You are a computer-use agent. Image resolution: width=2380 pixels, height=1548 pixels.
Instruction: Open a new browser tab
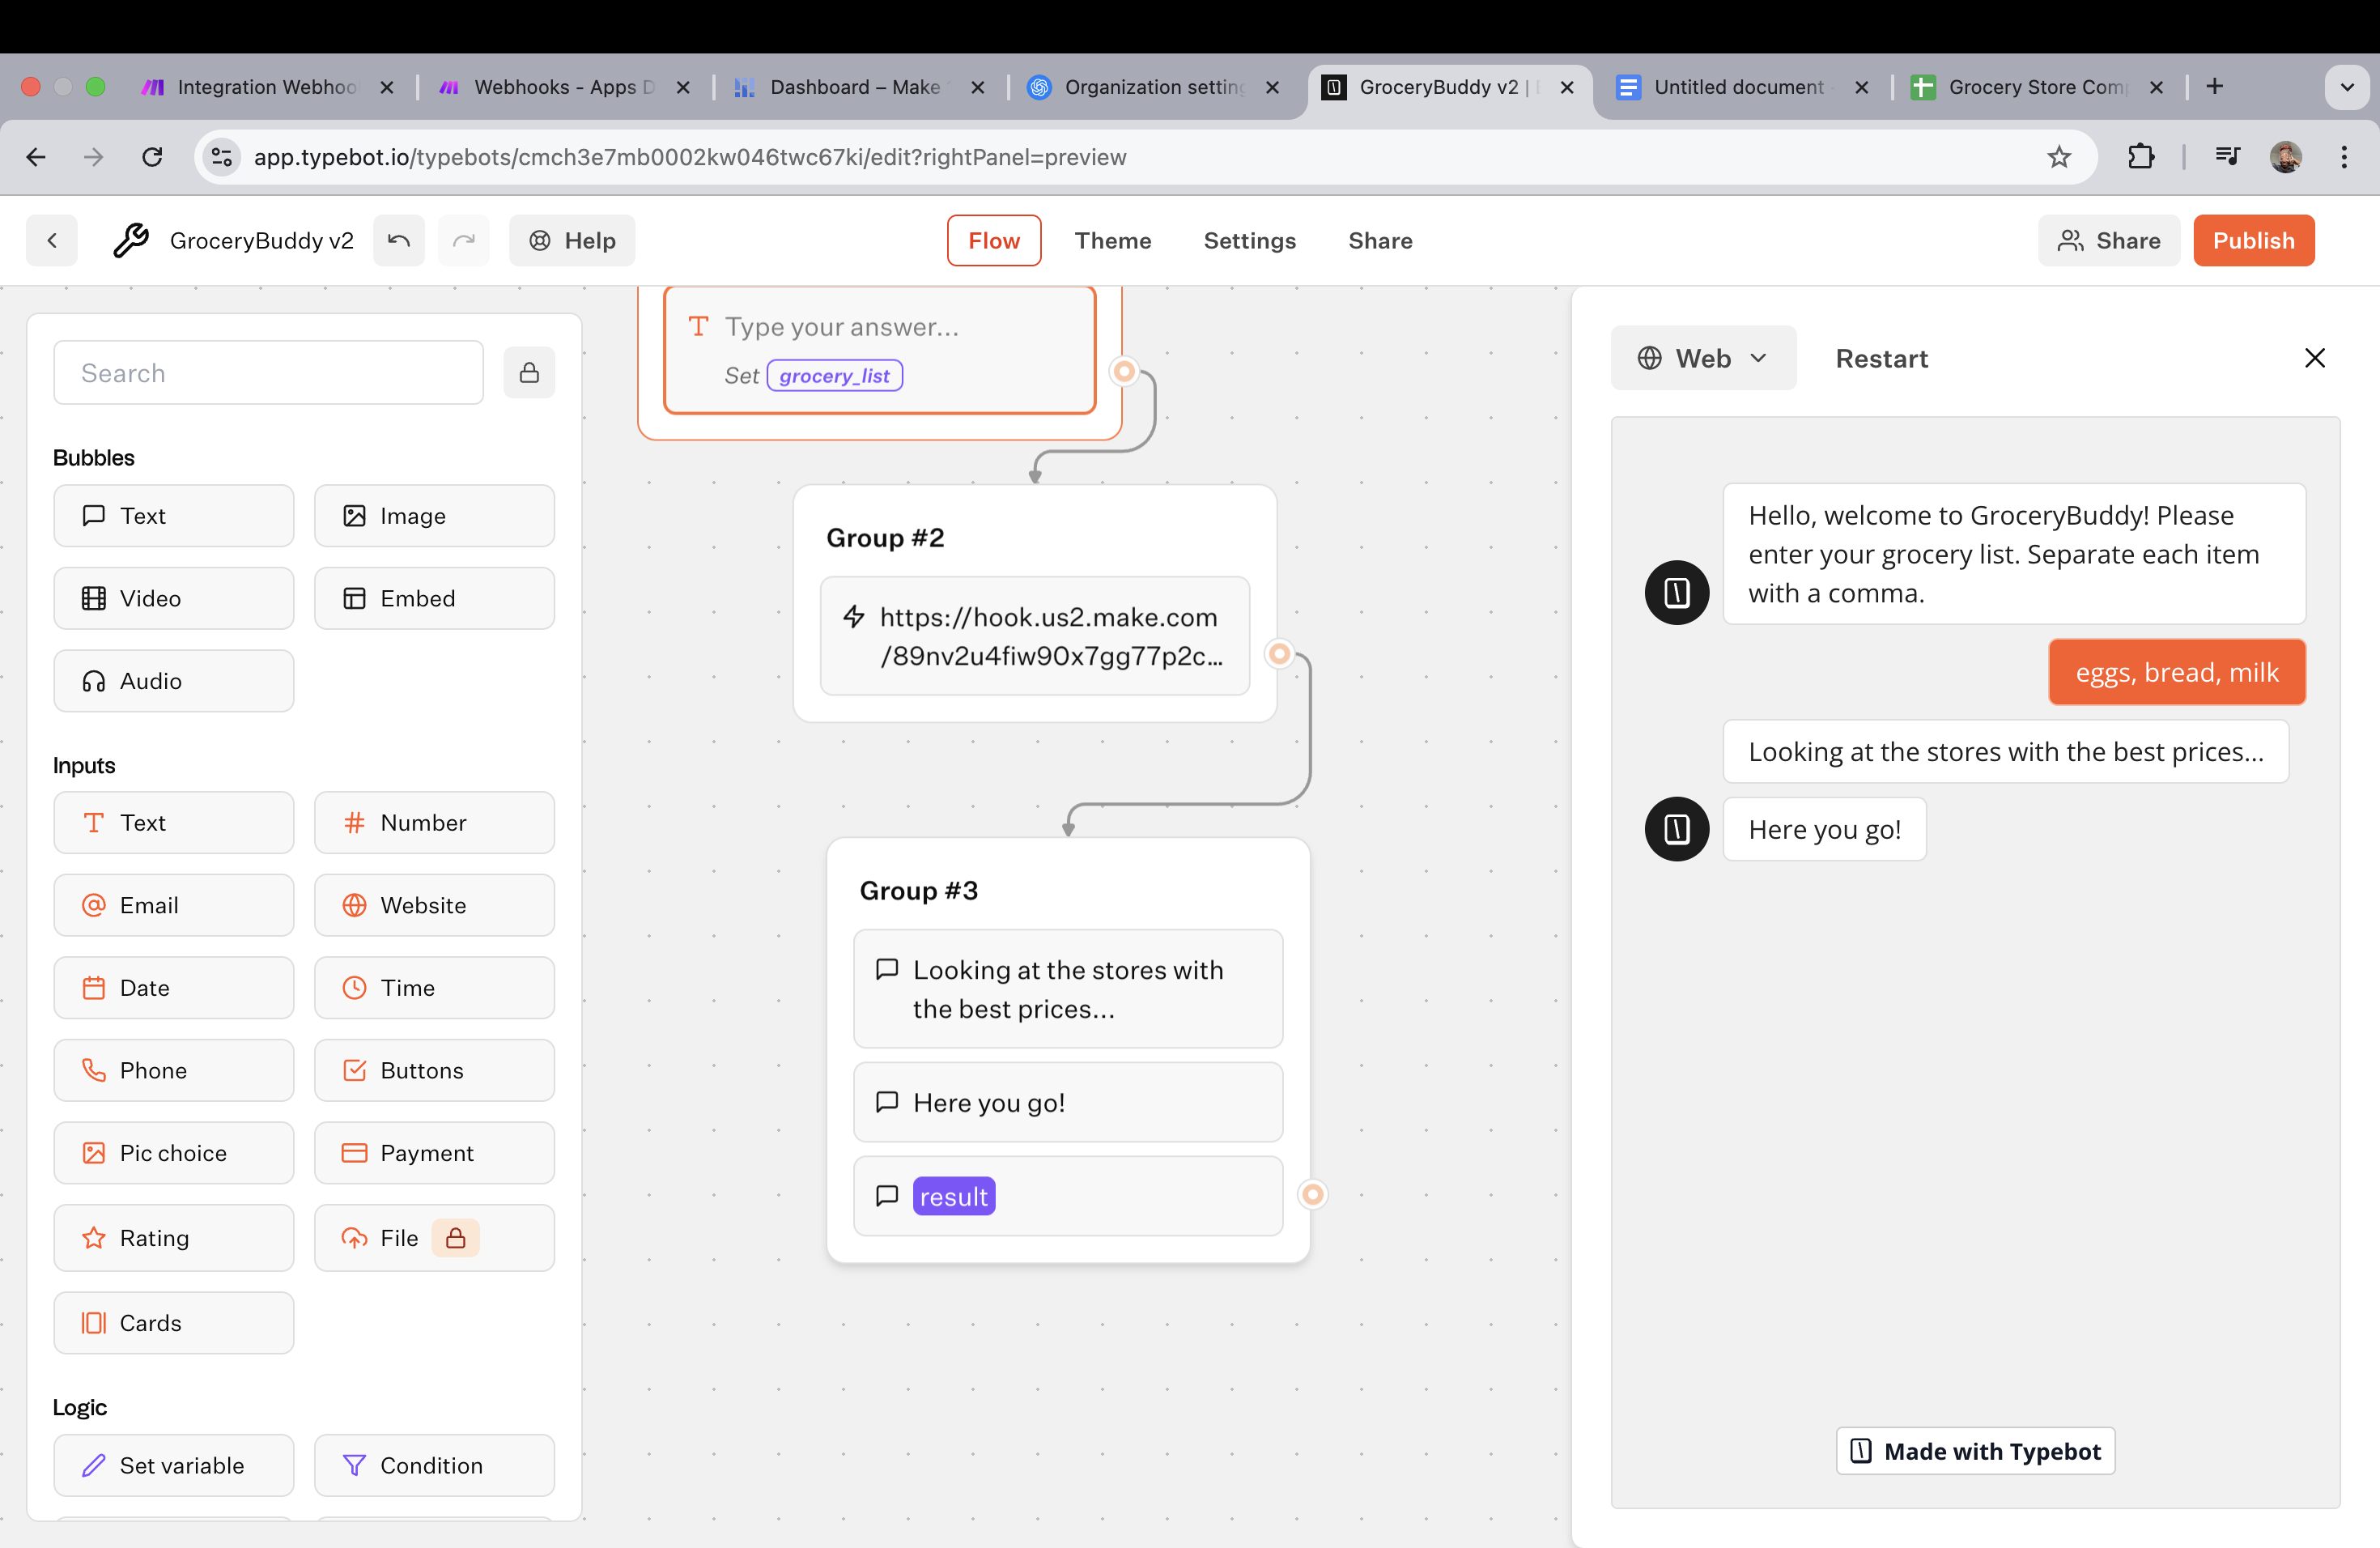tap(2214, 87)
